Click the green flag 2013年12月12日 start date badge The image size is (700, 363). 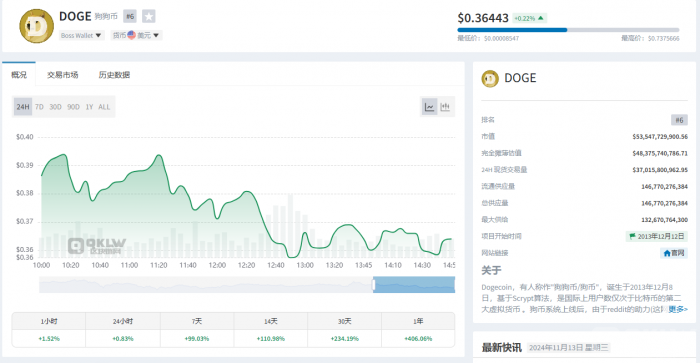point(656,236)
